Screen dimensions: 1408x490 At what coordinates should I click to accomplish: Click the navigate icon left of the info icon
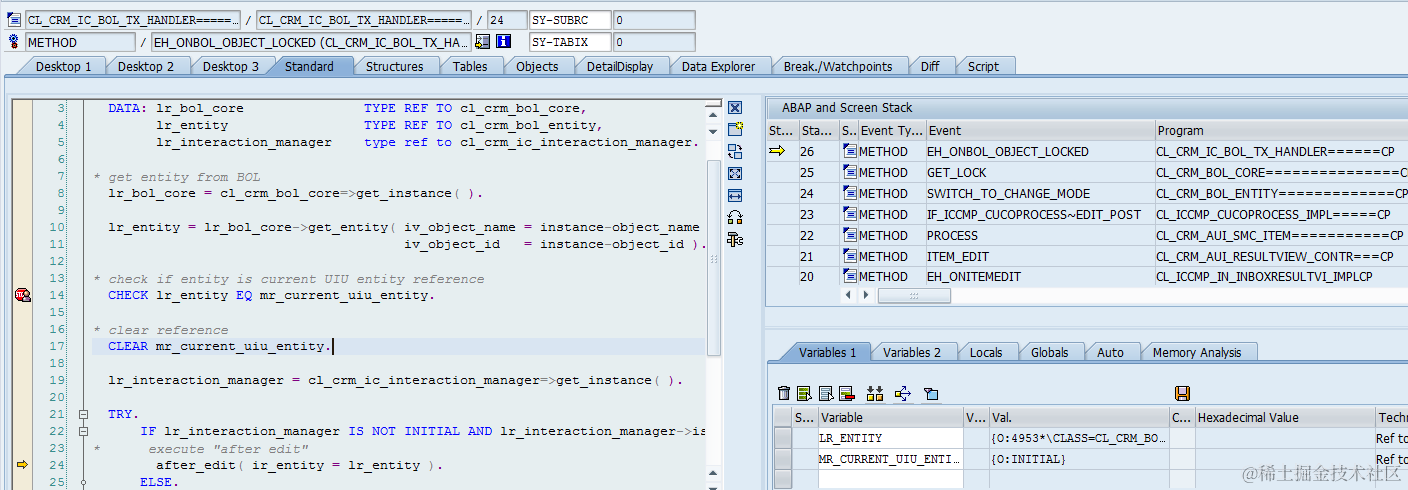click(483, 42)
